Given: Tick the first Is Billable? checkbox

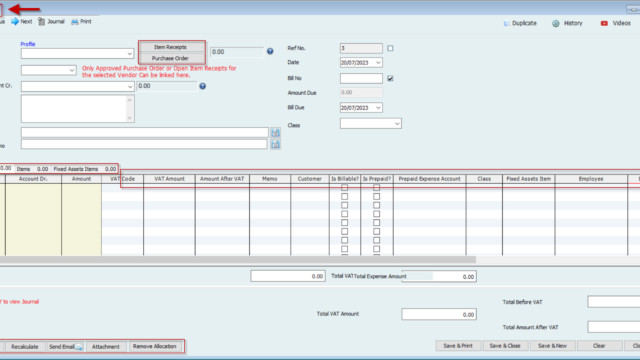Looking at the screenshot, I should pyautogui.click(x=344, y=188).
